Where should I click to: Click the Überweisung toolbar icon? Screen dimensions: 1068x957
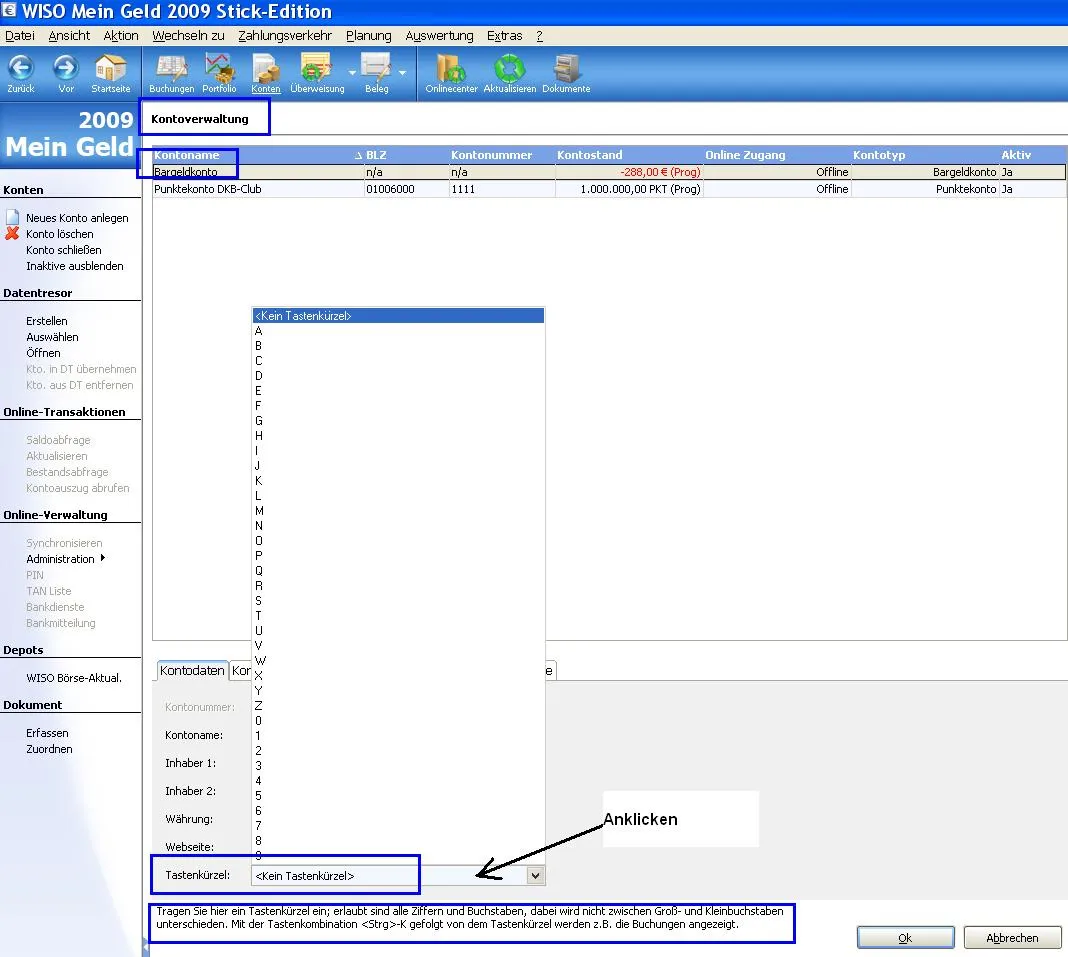click(316, 68)
